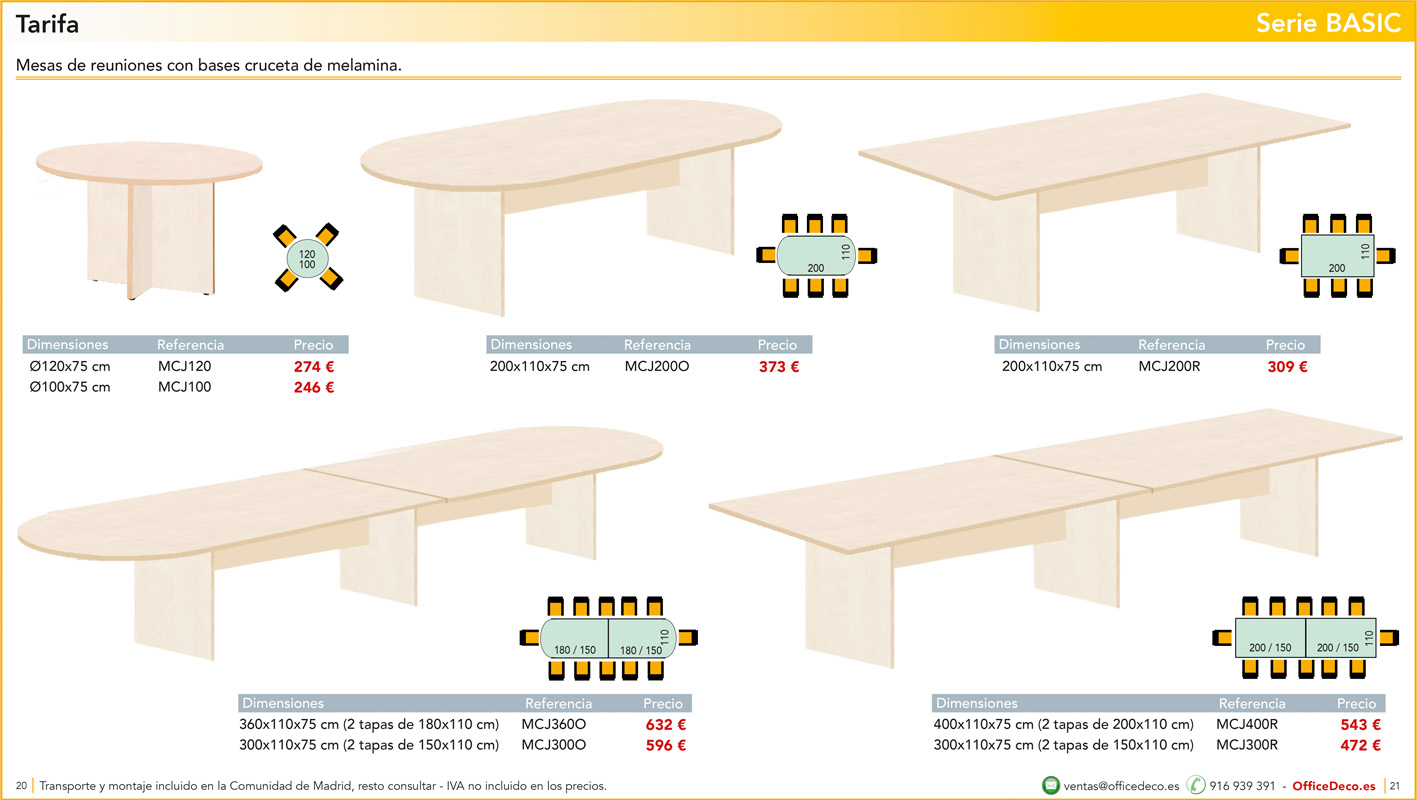Screen dimensions: 1417x800
Task: Click the 373 € price
Action: [779, 367]
